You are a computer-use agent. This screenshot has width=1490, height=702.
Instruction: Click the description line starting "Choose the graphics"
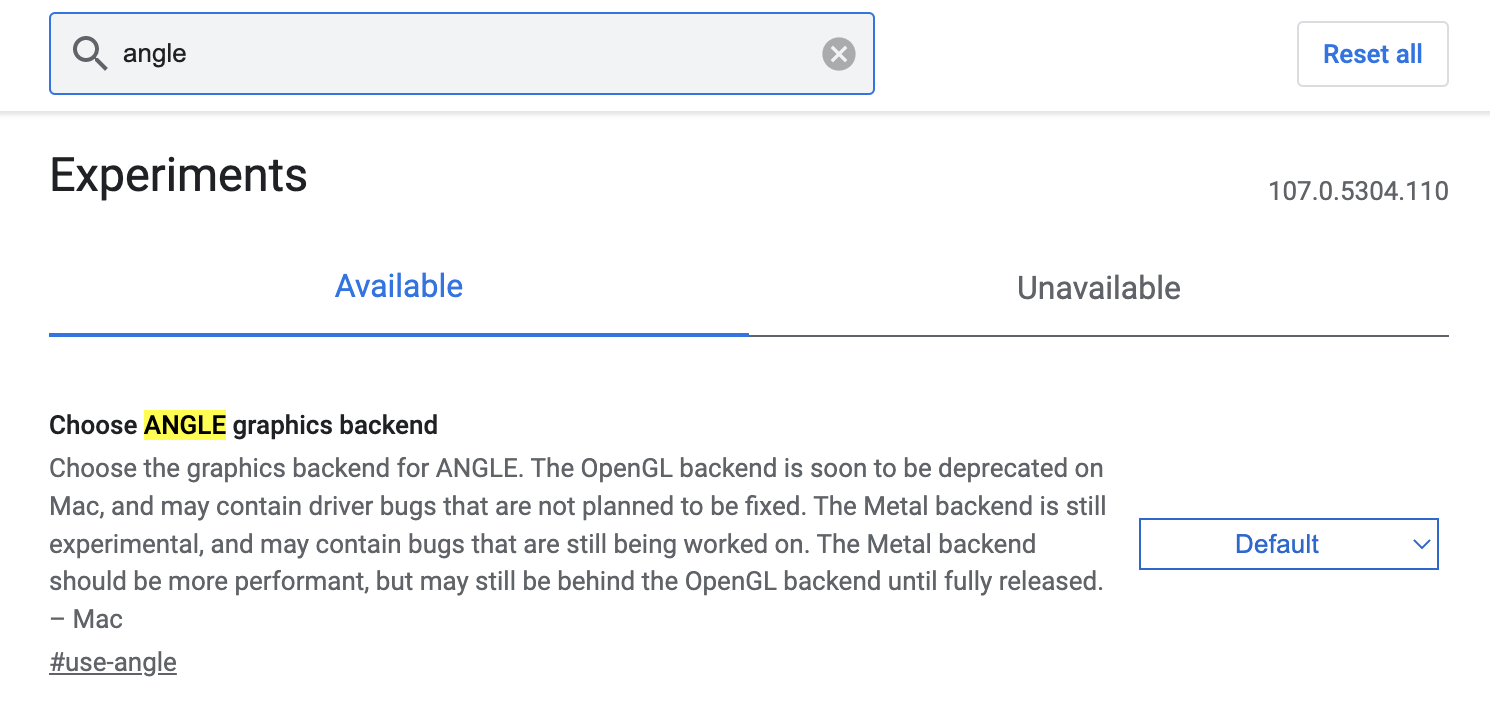click(x=575, y=468)
